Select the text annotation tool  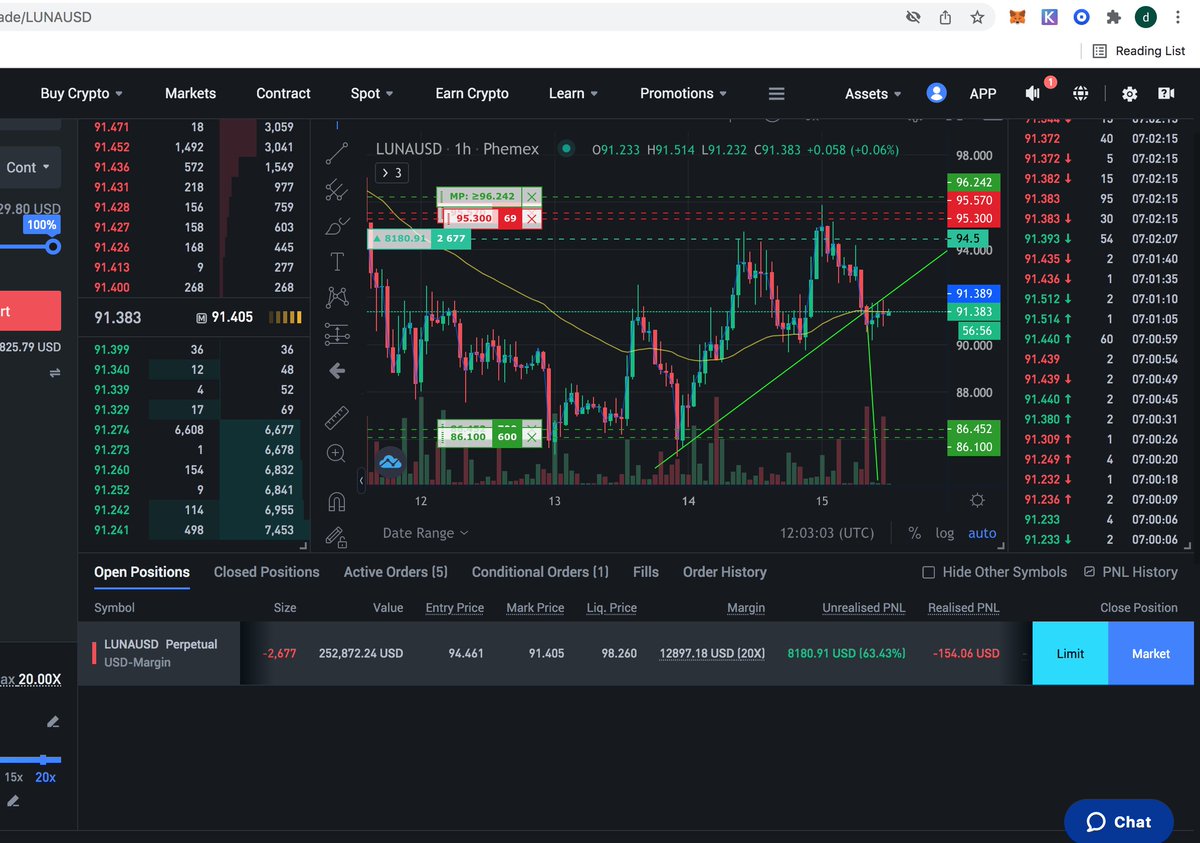coord(337,262)
